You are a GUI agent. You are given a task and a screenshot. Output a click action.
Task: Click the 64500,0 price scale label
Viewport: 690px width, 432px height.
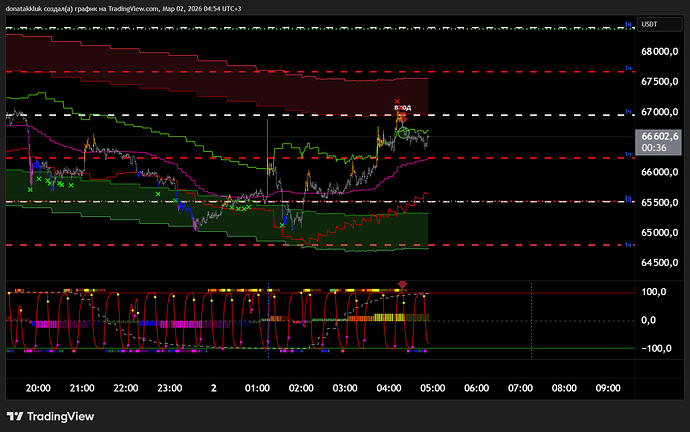[x=660, y=263]
